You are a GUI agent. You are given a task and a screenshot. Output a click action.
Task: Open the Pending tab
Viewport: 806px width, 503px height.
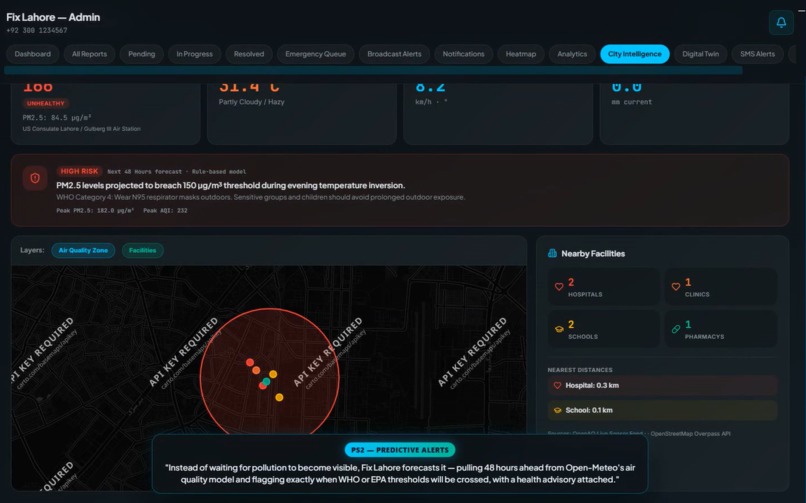coord(141,54)
